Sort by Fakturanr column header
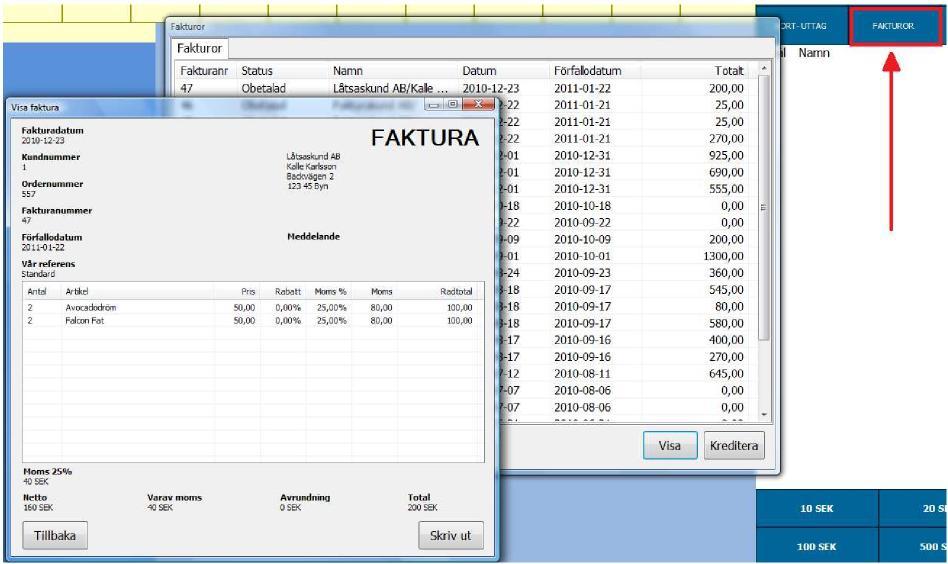 click(204, 71)
